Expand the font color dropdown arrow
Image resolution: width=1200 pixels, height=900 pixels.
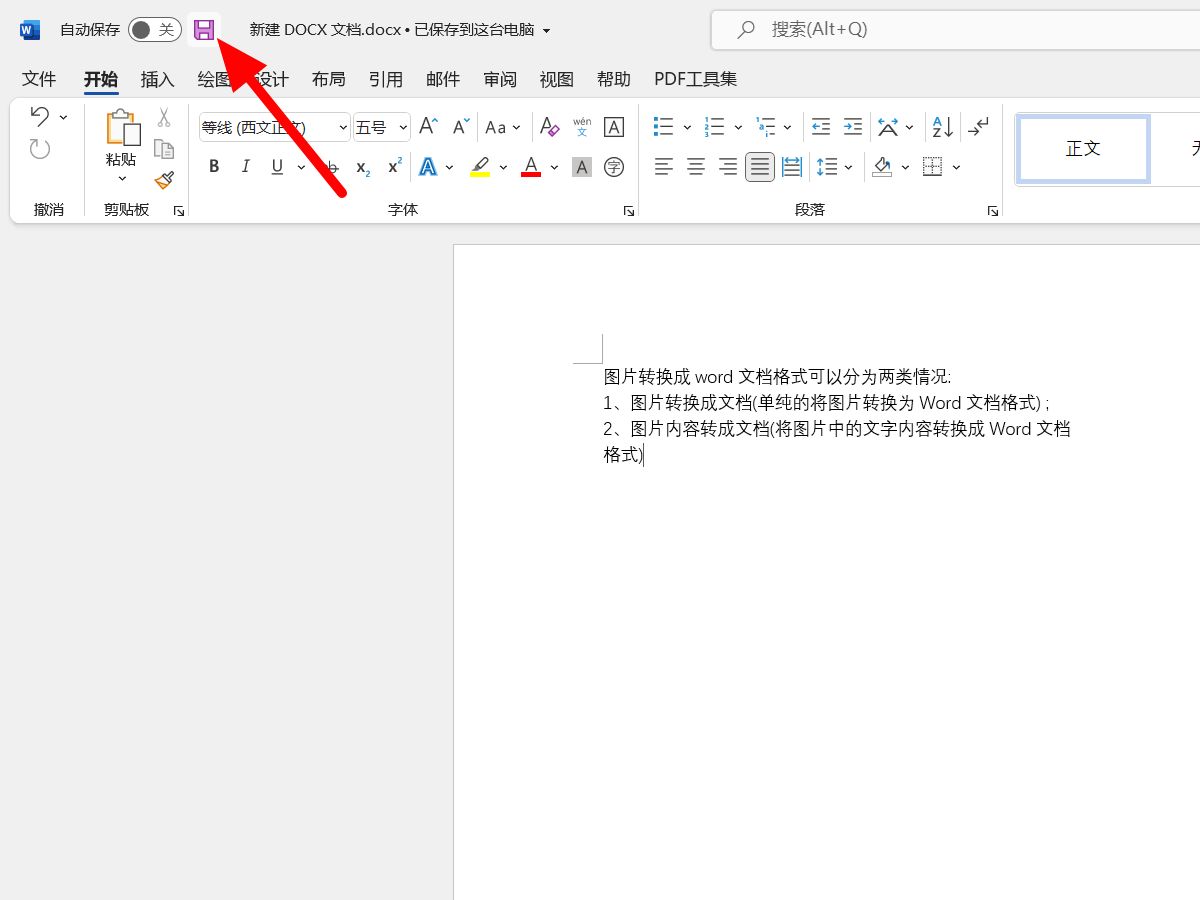(554, 167)
